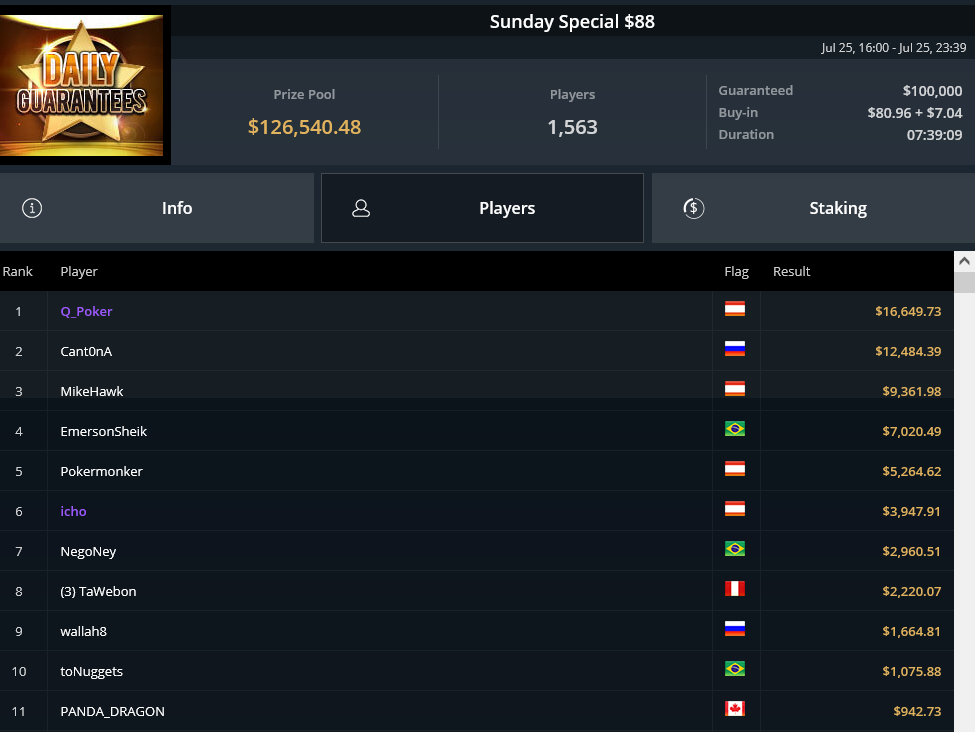The height and width of the screenshot is (732, 975).
Task: Sort by the Rank column header
Action: pyautogui.click(x=17, y=272)
